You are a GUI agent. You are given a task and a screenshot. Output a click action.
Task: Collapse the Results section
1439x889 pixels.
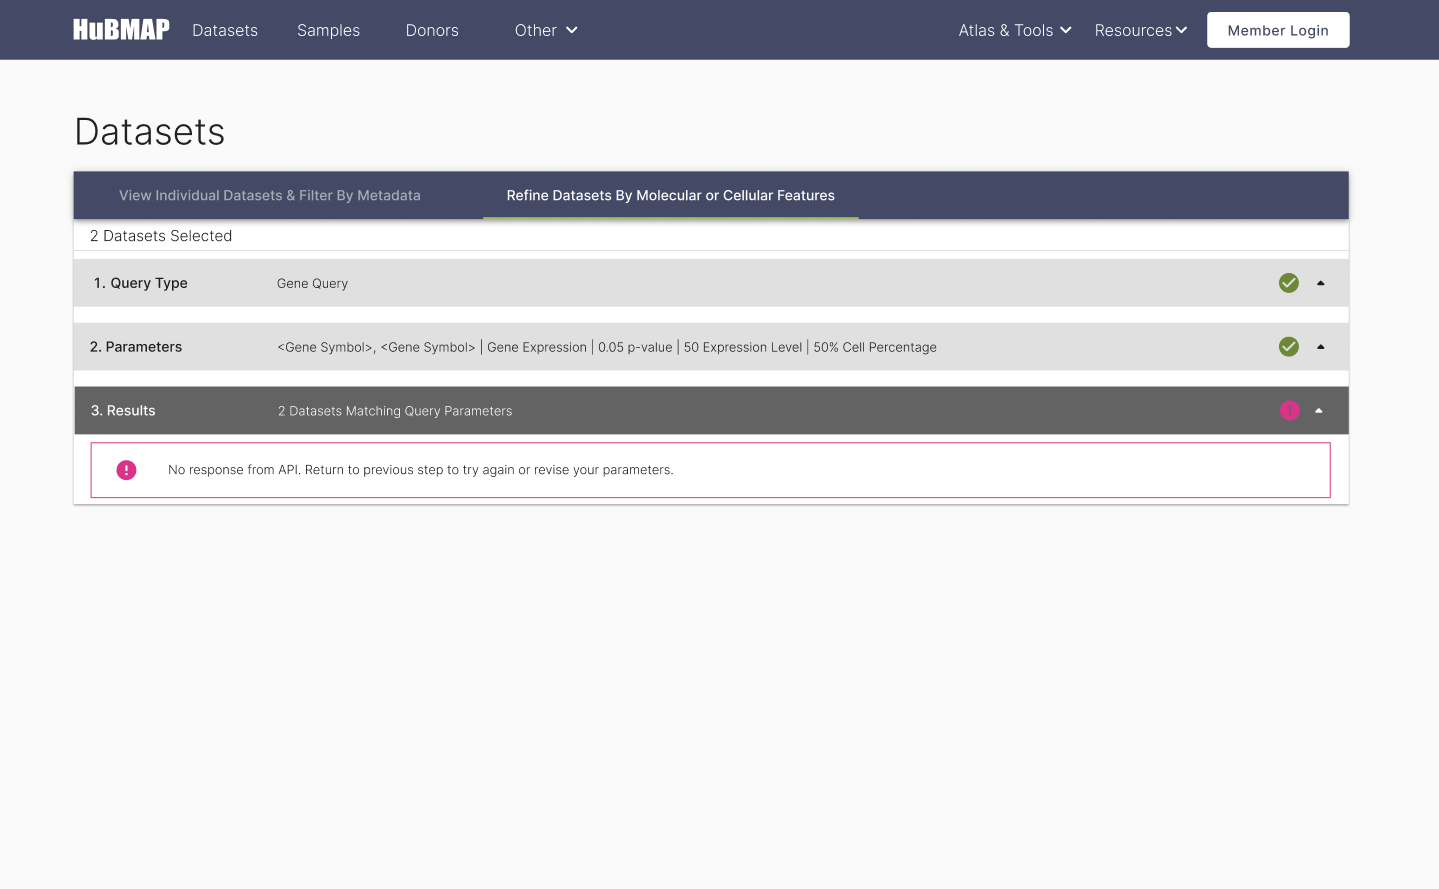(1318, 410)
